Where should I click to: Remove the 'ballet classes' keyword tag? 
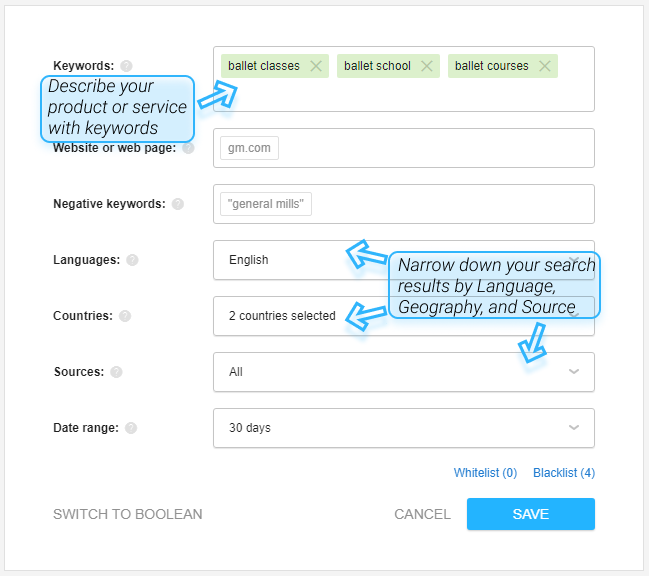click(316, 66)
